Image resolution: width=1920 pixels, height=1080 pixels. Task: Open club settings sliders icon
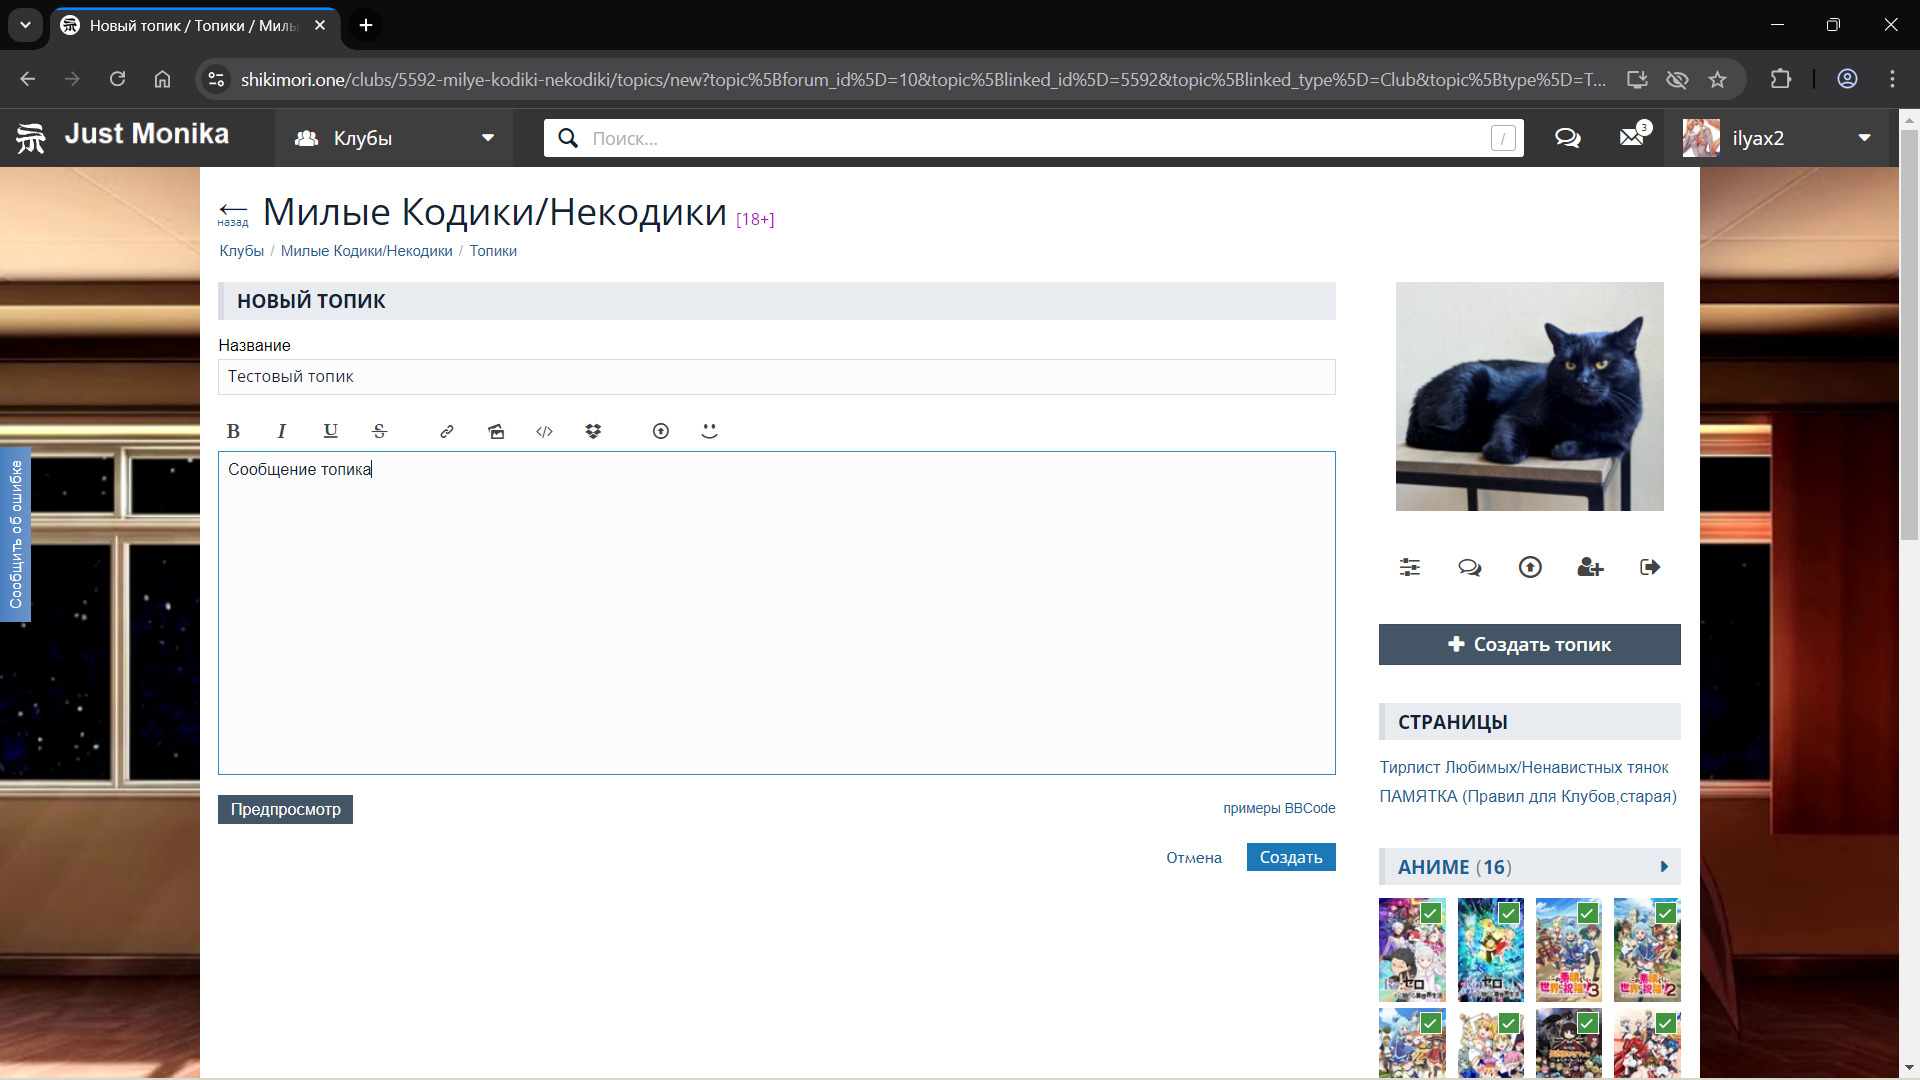click(x=1410, y=568)
